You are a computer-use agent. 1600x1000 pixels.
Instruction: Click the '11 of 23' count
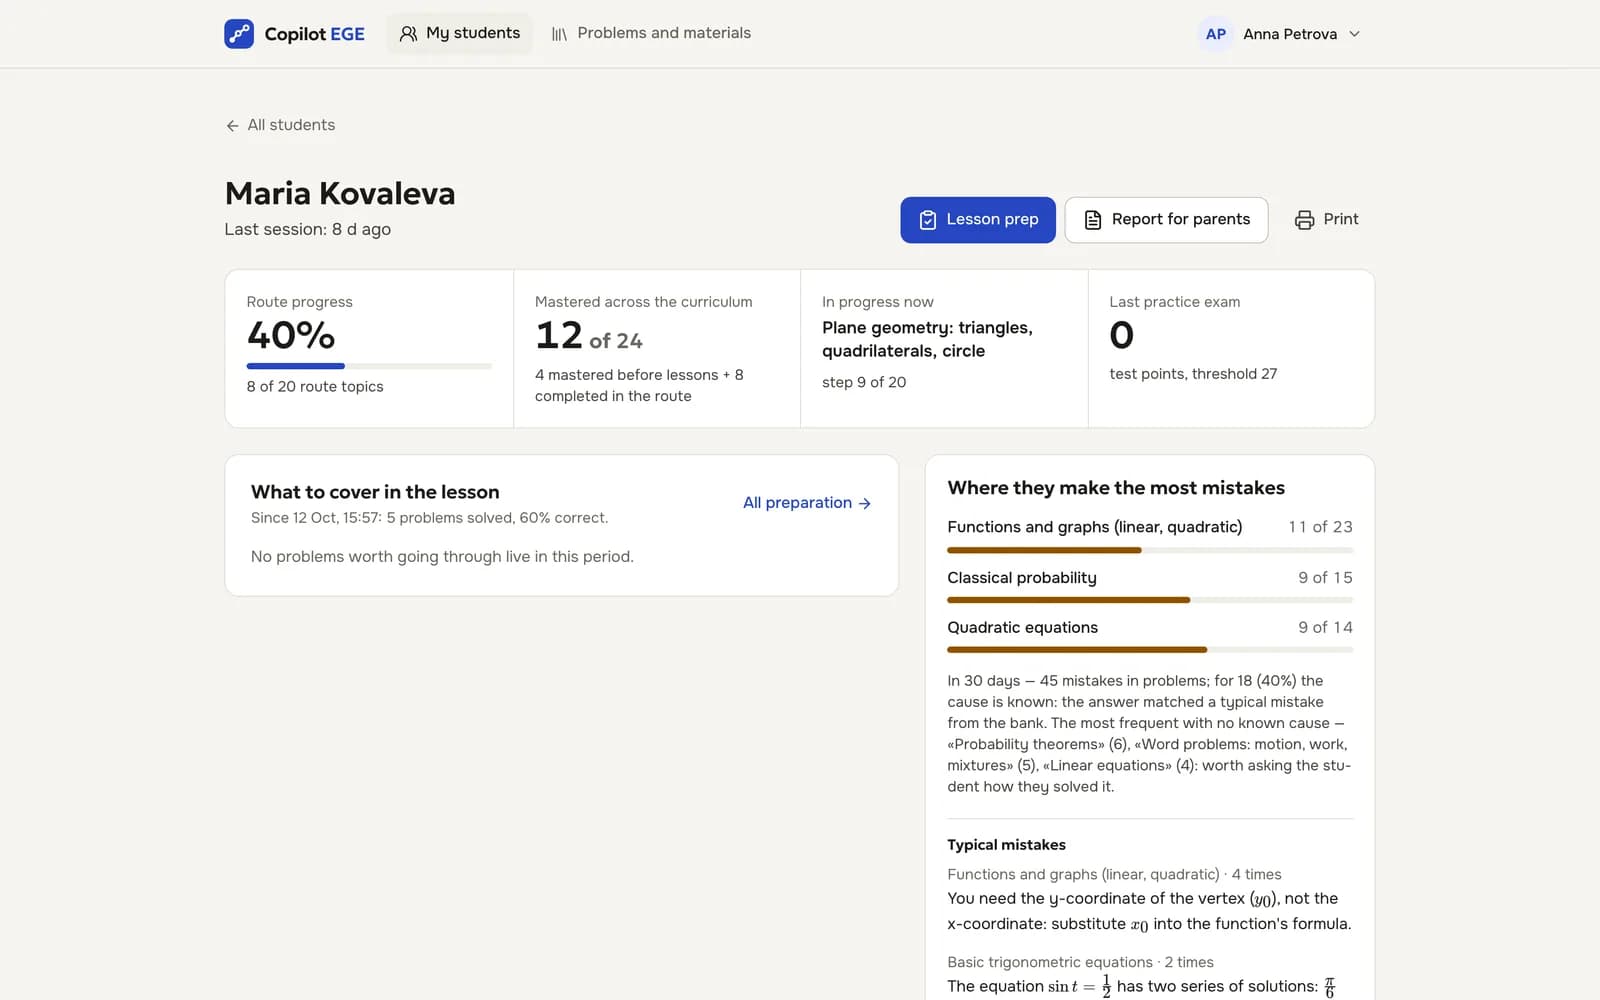1320,527
